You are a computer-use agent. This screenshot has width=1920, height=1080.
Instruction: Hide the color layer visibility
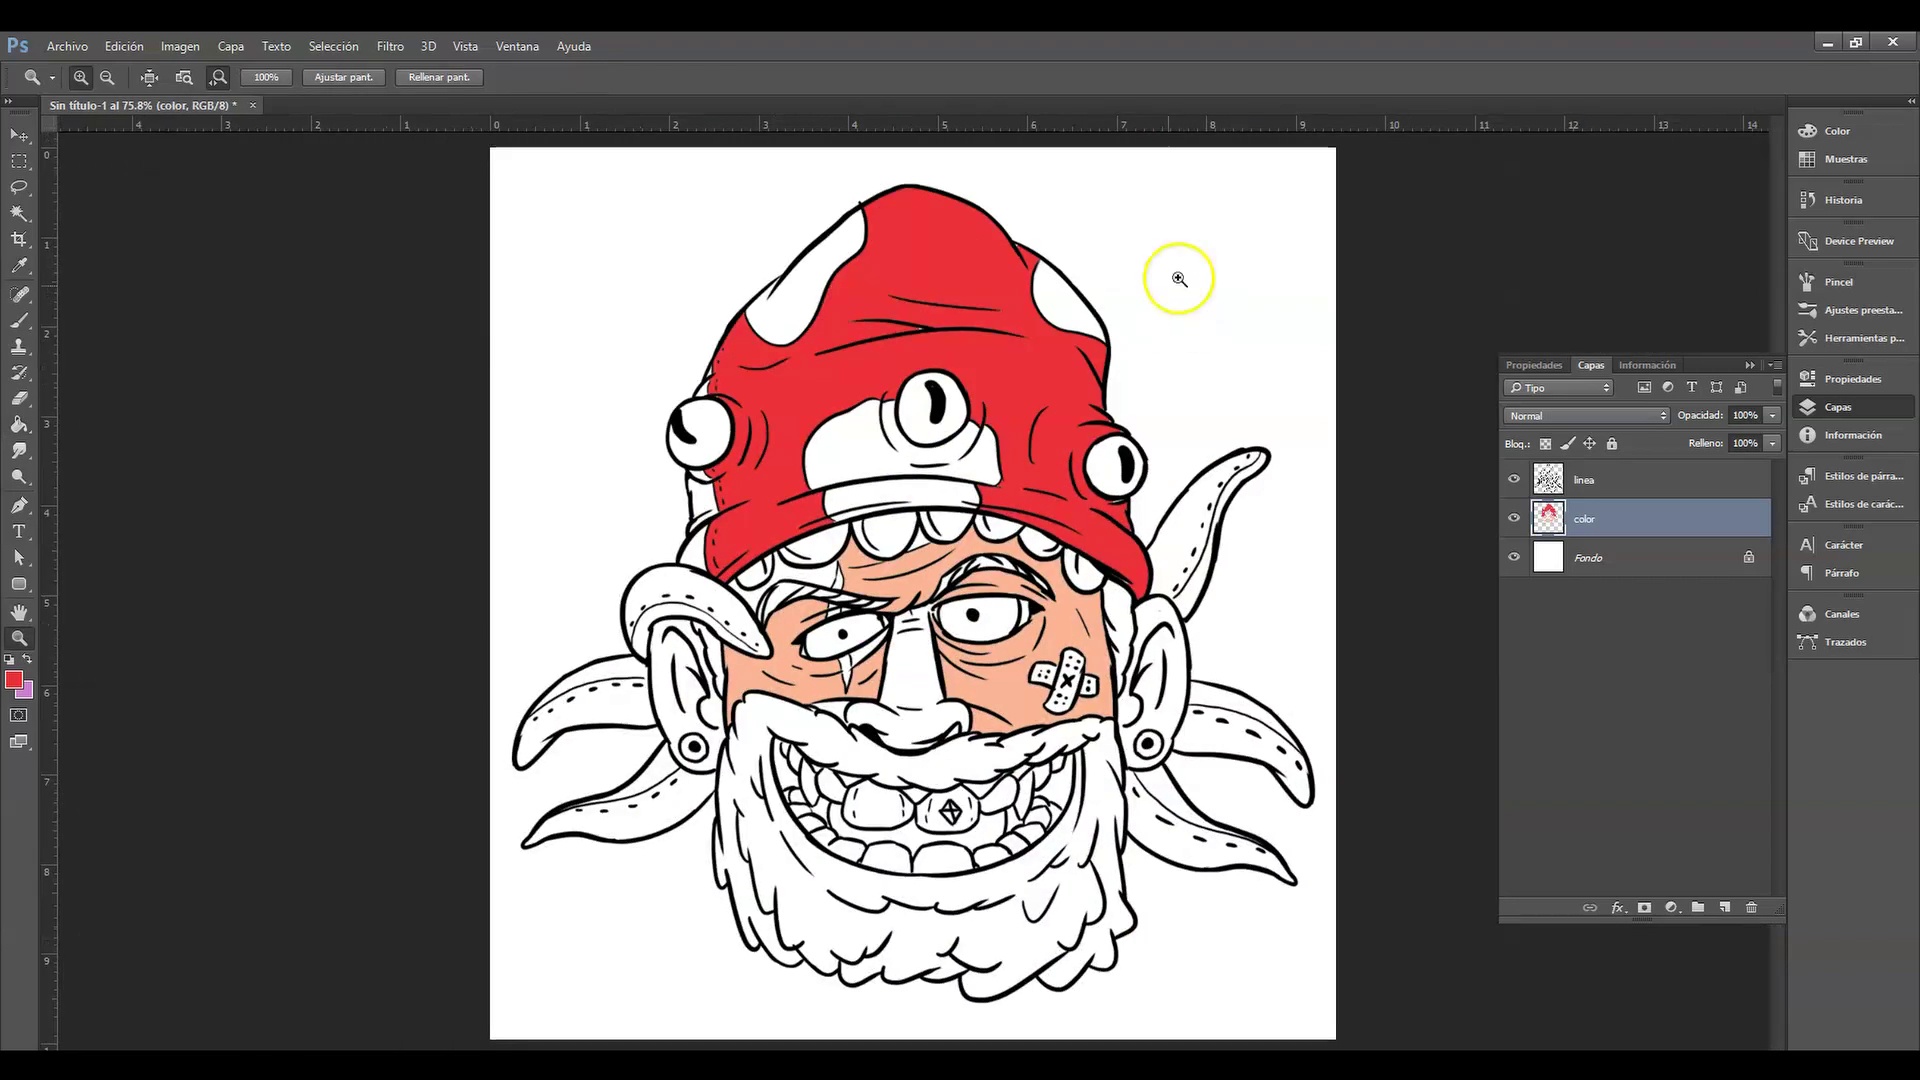point(1513,518)
